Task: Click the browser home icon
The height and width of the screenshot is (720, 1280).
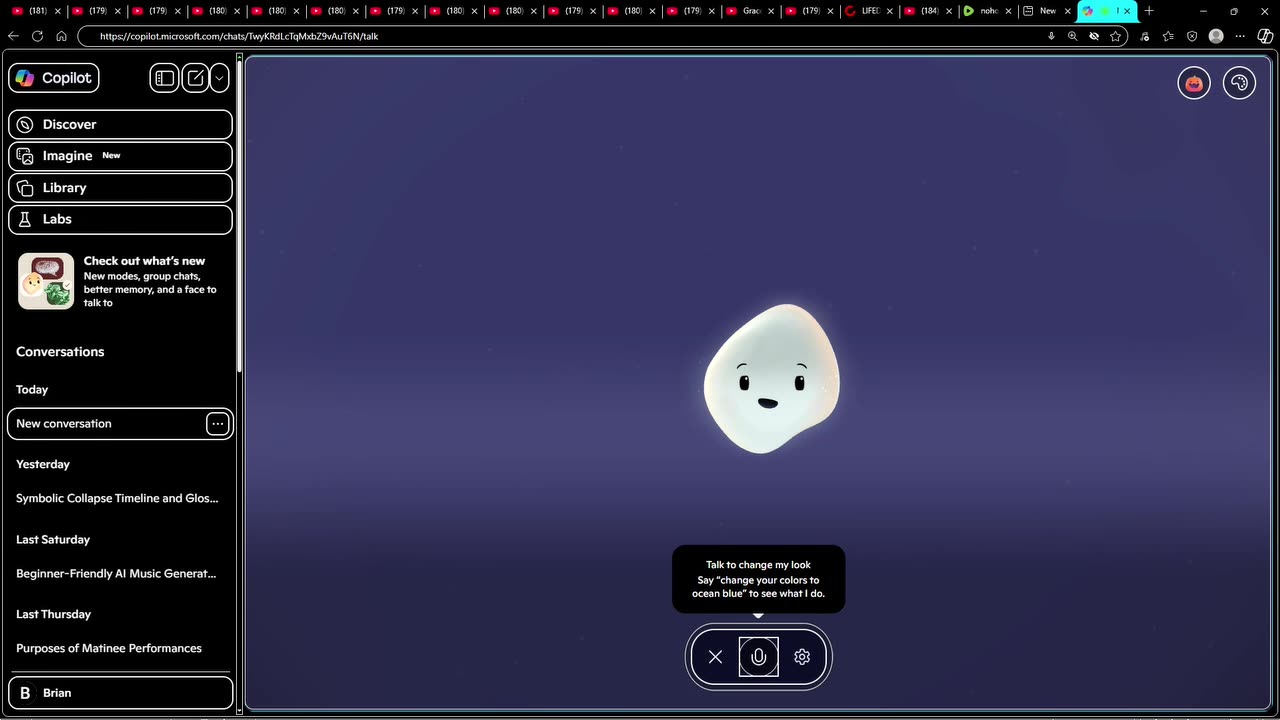Action: [61, 36]
